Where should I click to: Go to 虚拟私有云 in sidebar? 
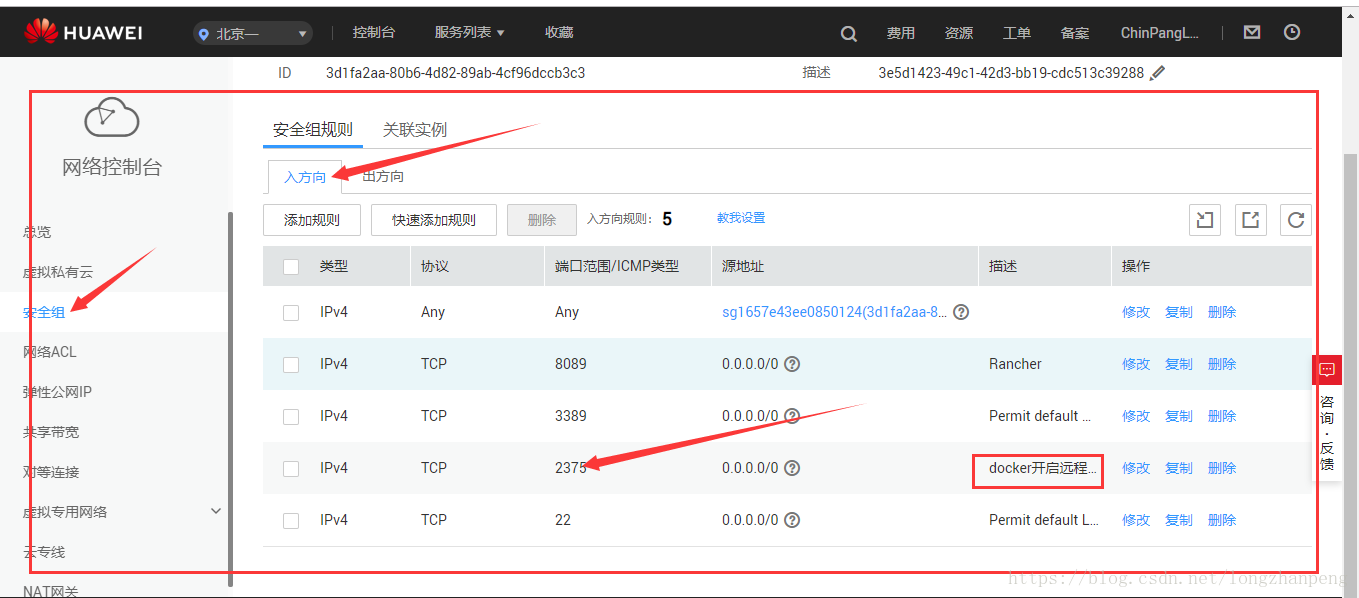pyautogui.click(x=58, y=272)
